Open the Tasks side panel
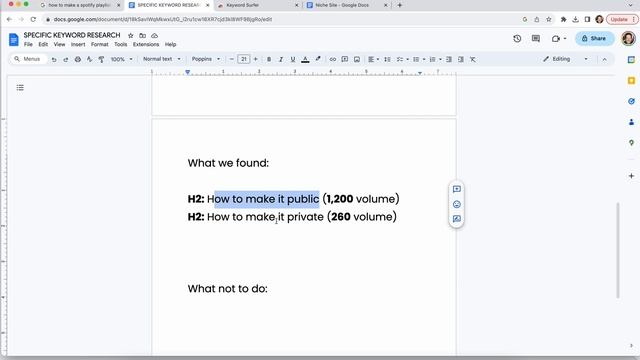Screen dimensions: 640x360 (631, 101)
